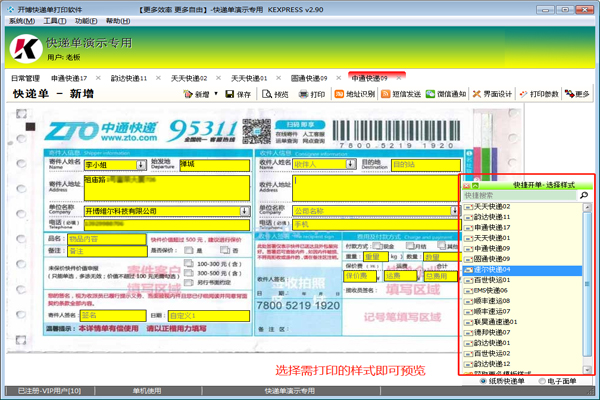The height and width of the screenshot is (400, 600).
Task: Close the 圆通快递09 tab
Action: pos(339,78)
